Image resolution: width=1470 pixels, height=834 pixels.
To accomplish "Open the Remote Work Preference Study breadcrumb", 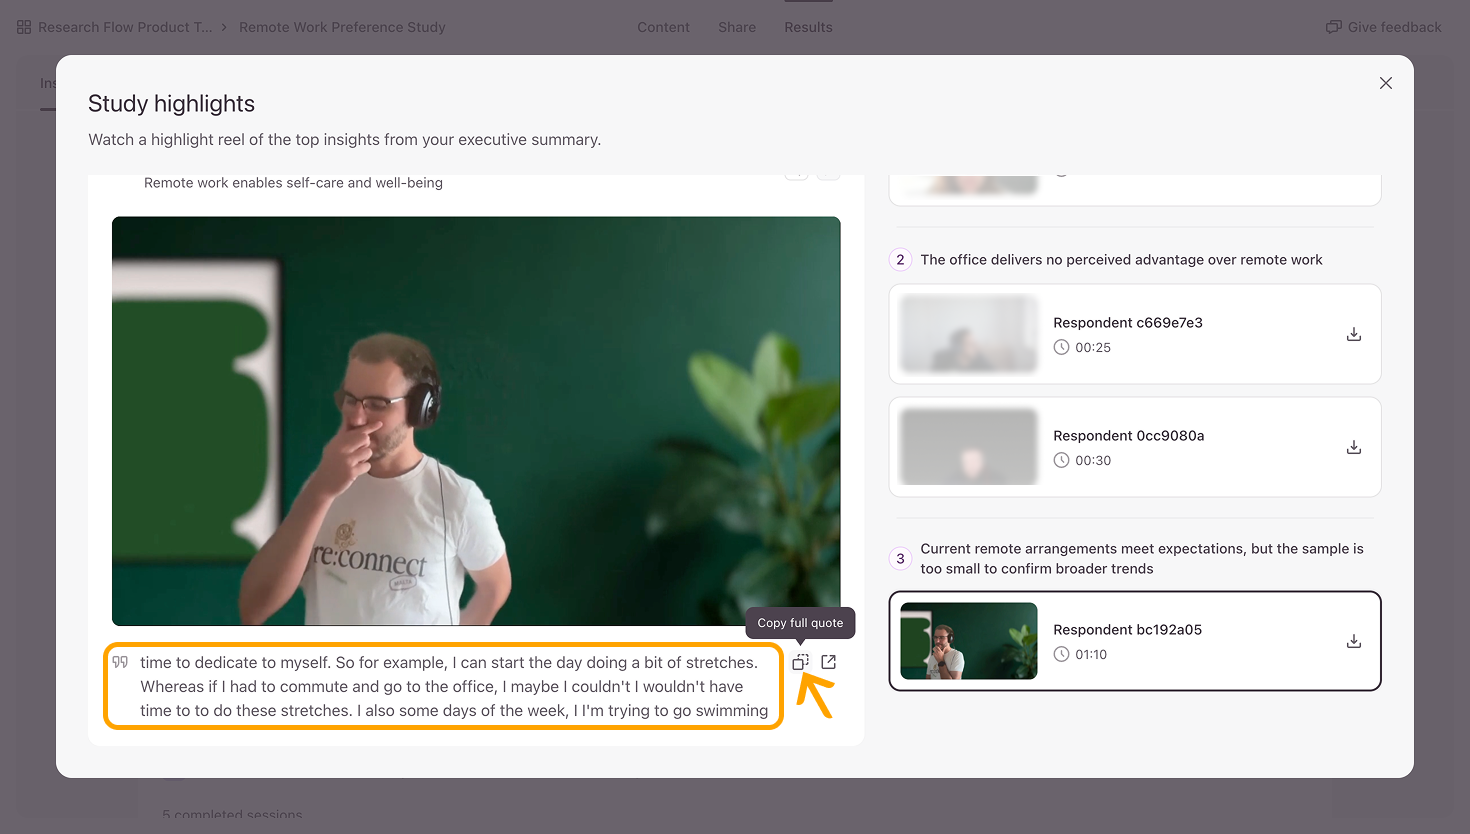I will 342,27.
